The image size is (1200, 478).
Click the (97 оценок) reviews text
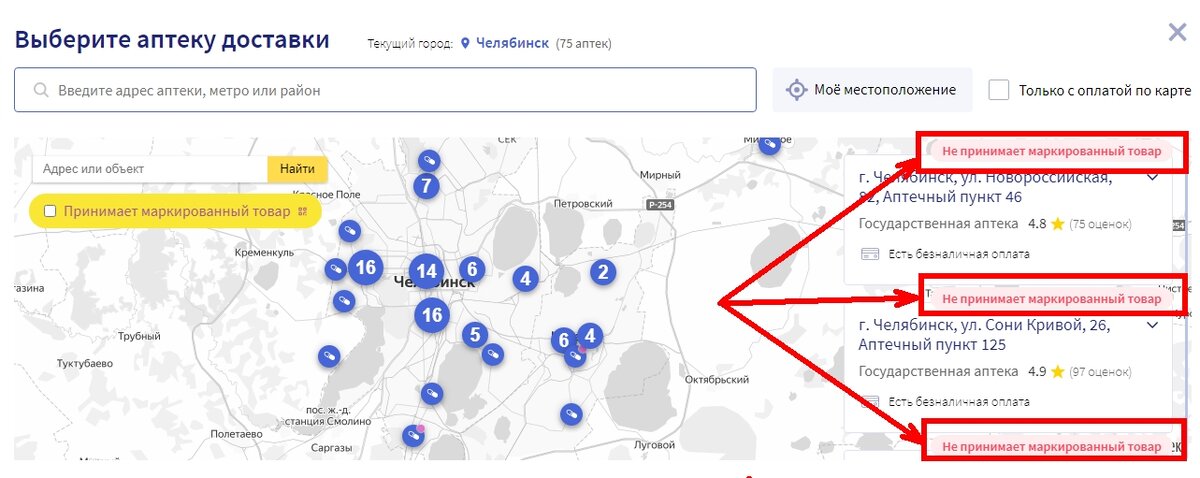point(1101,371)
